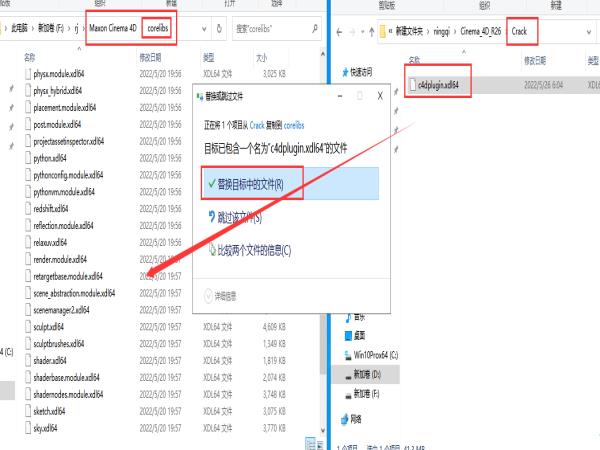Image resolution: width=600 pixels, height=450 pixels.
Task: Select scene_abstraction.module.xdl64 file
Action: click(x=70, y=293)
